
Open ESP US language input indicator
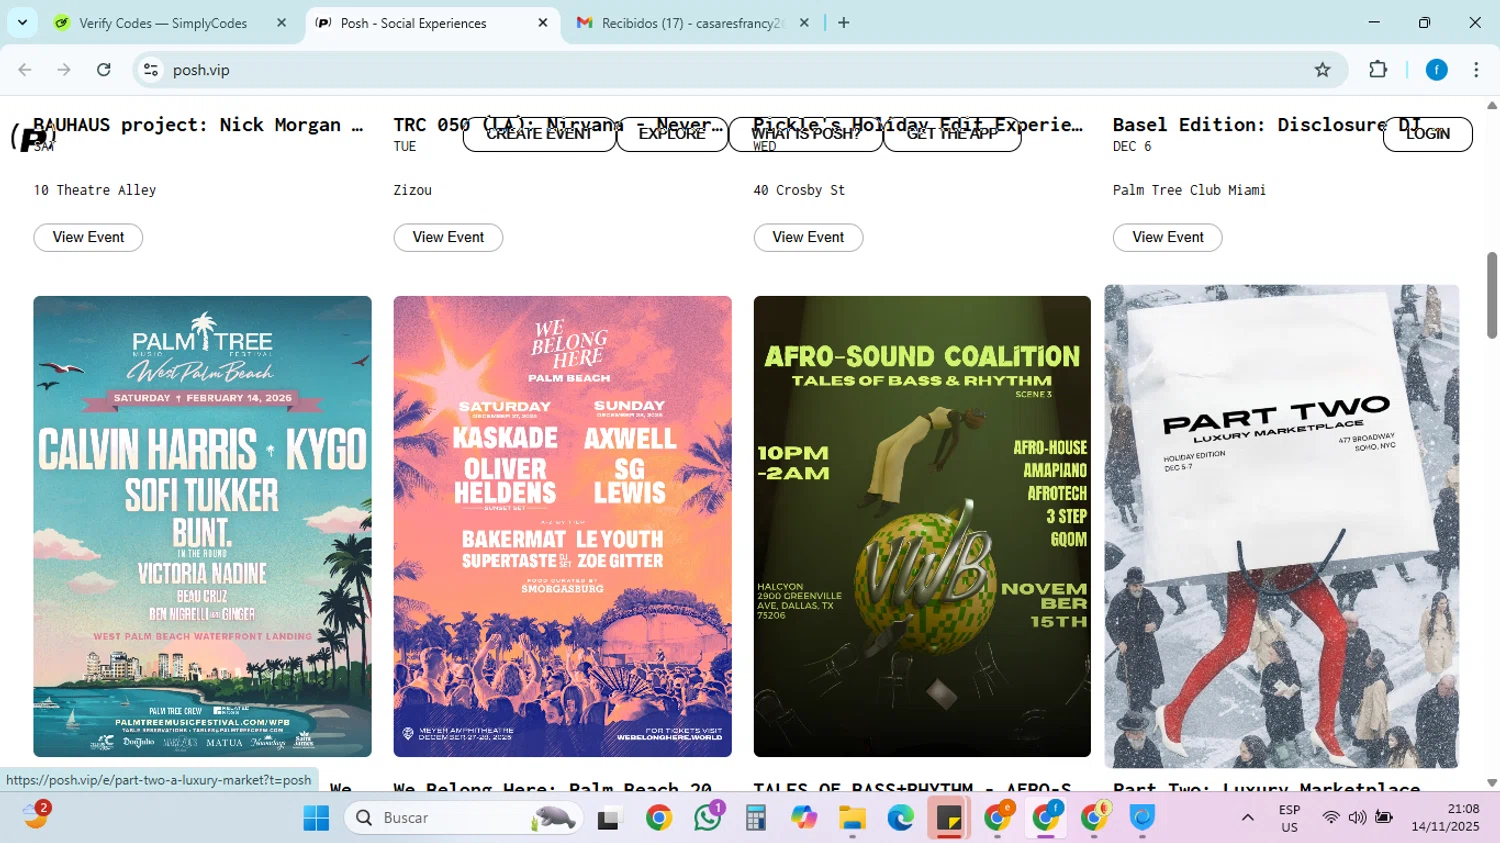(x=1289, y=818)
